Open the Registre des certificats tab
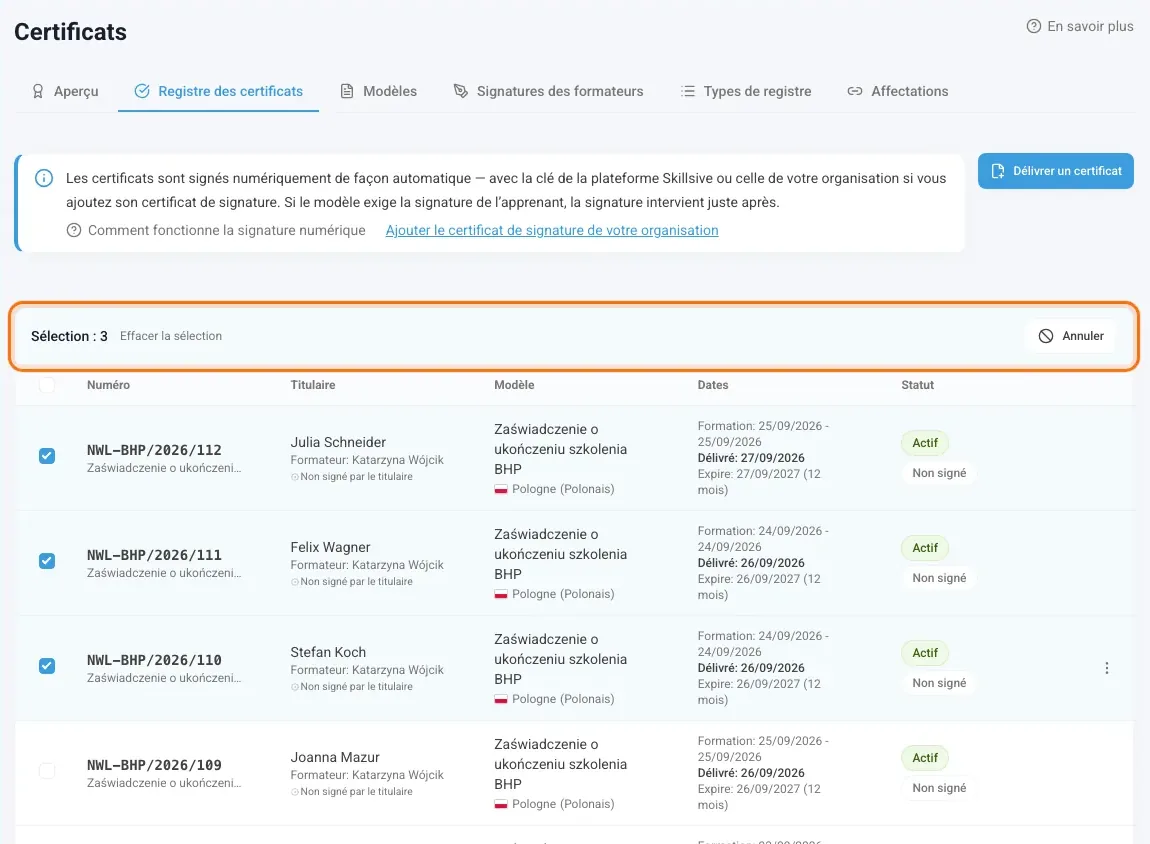This screenshot has height=844, width=1150. pyautogui.click(x=219, y=91)
